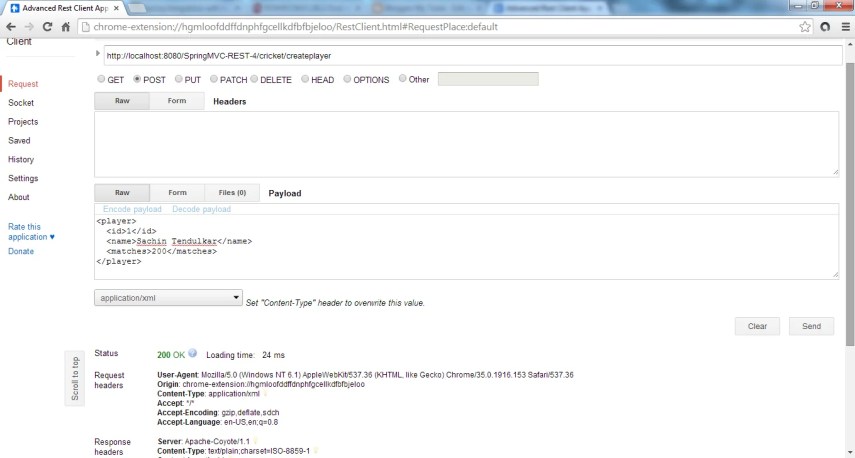This screenshot has width=855, height=458.
Task: Open About in the sidebar
Action: click(19, 197)
